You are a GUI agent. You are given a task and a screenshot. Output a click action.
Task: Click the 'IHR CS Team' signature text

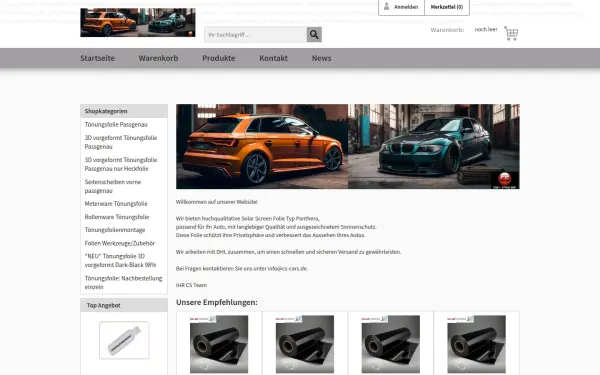tap(191, 285)
